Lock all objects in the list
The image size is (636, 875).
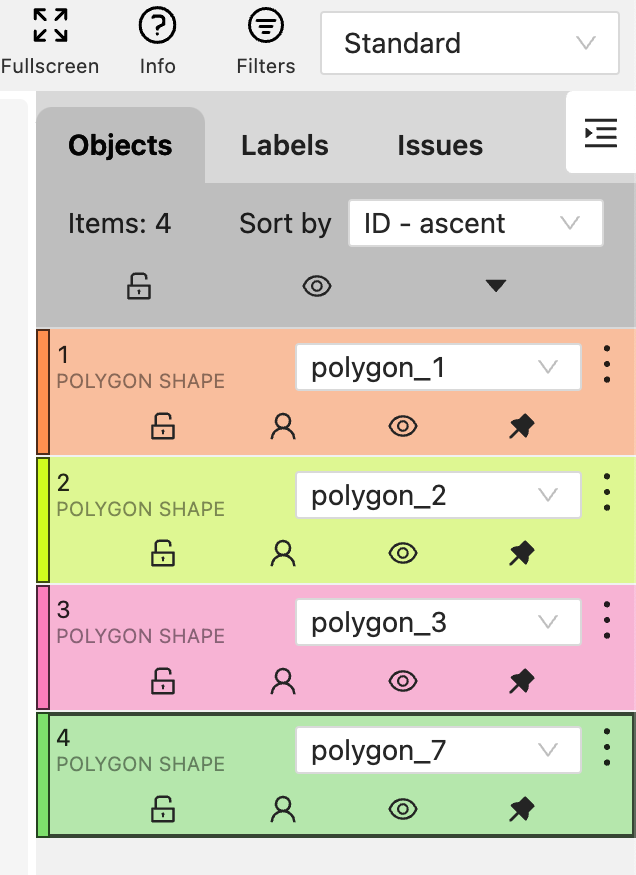139,287
